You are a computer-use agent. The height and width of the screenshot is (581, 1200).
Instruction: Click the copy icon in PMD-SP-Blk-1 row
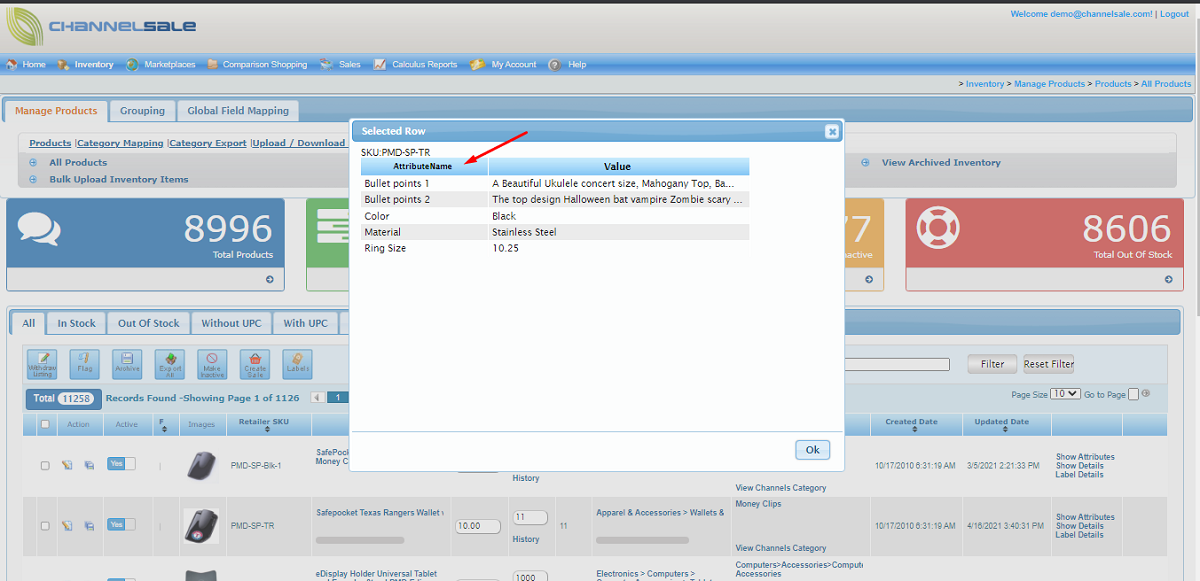click(89, 465)
